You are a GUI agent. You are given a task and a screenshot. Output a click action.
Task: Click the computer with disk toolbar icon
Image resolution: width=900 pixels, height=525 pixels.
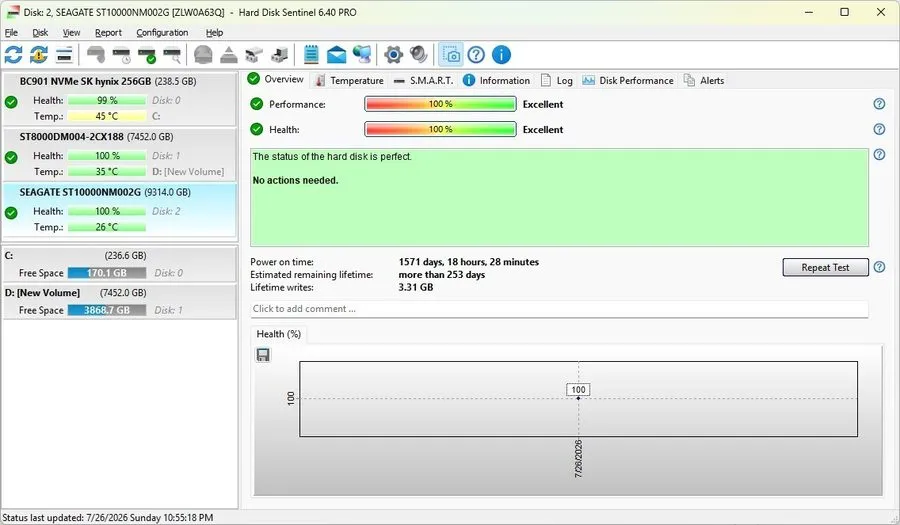[279, 55]
